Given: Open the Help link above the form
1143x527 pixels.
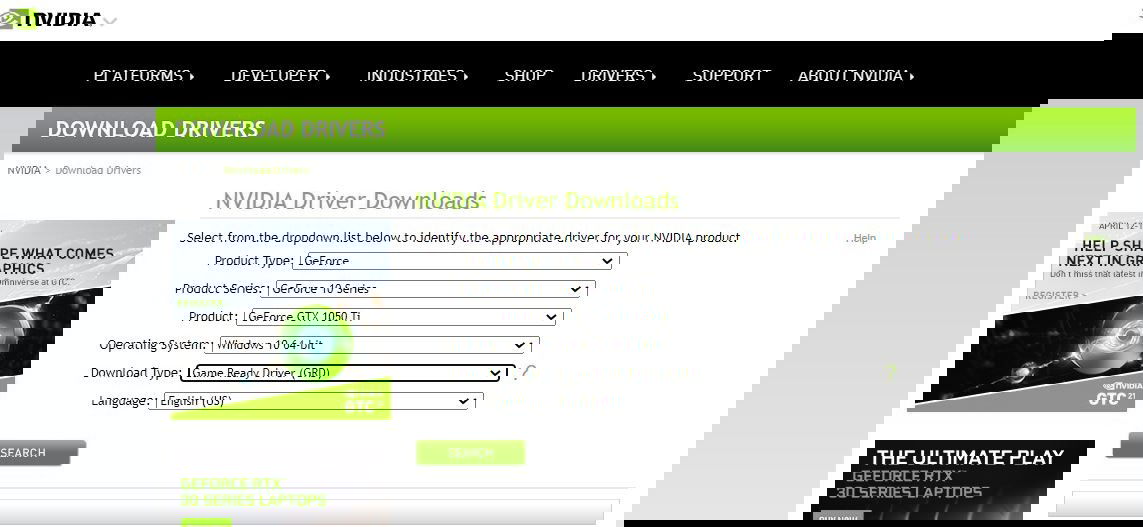Looking at the screenshot, I should 865,238.
